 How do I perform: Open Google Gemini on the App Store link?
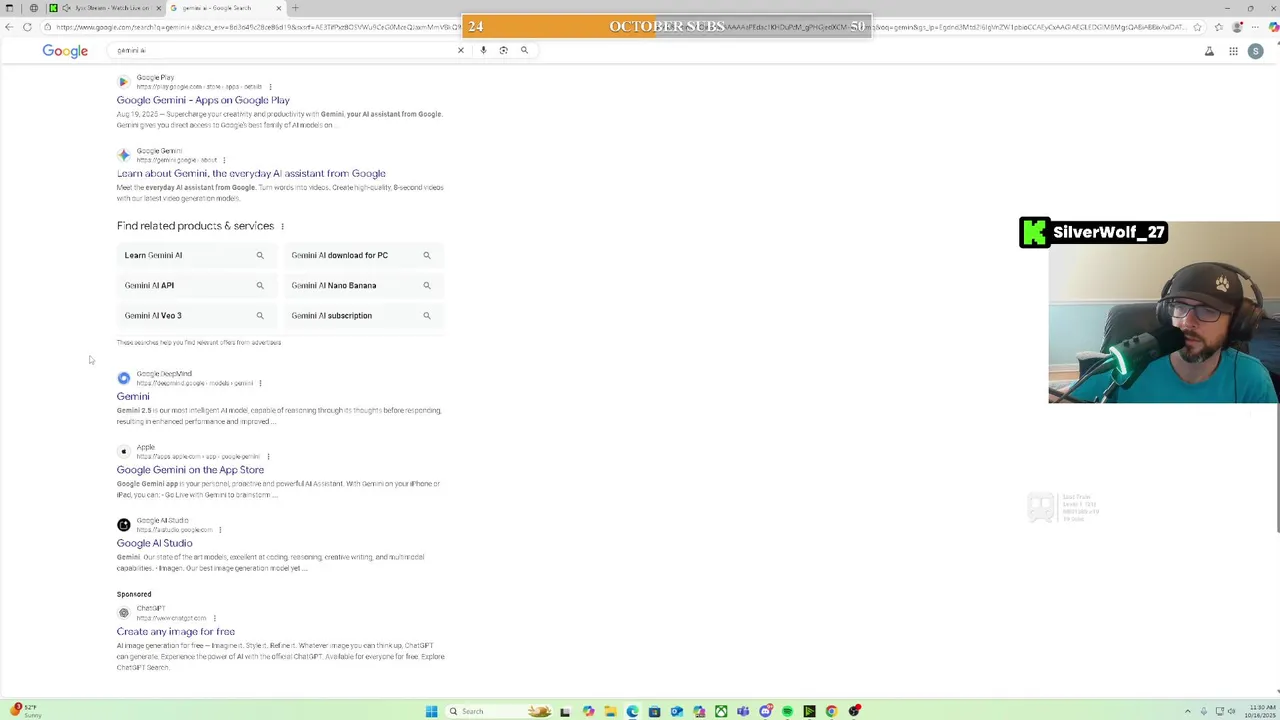(190, 470)
